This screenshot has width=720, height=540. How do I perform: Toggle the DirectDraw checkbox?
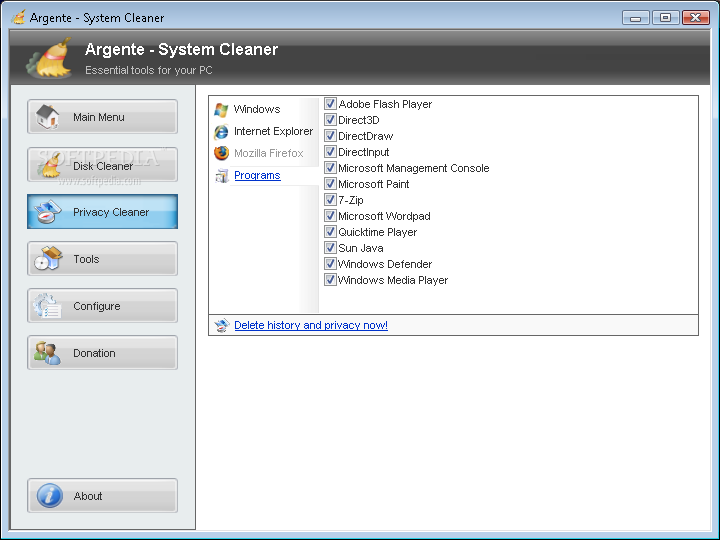tap(330, 136)
